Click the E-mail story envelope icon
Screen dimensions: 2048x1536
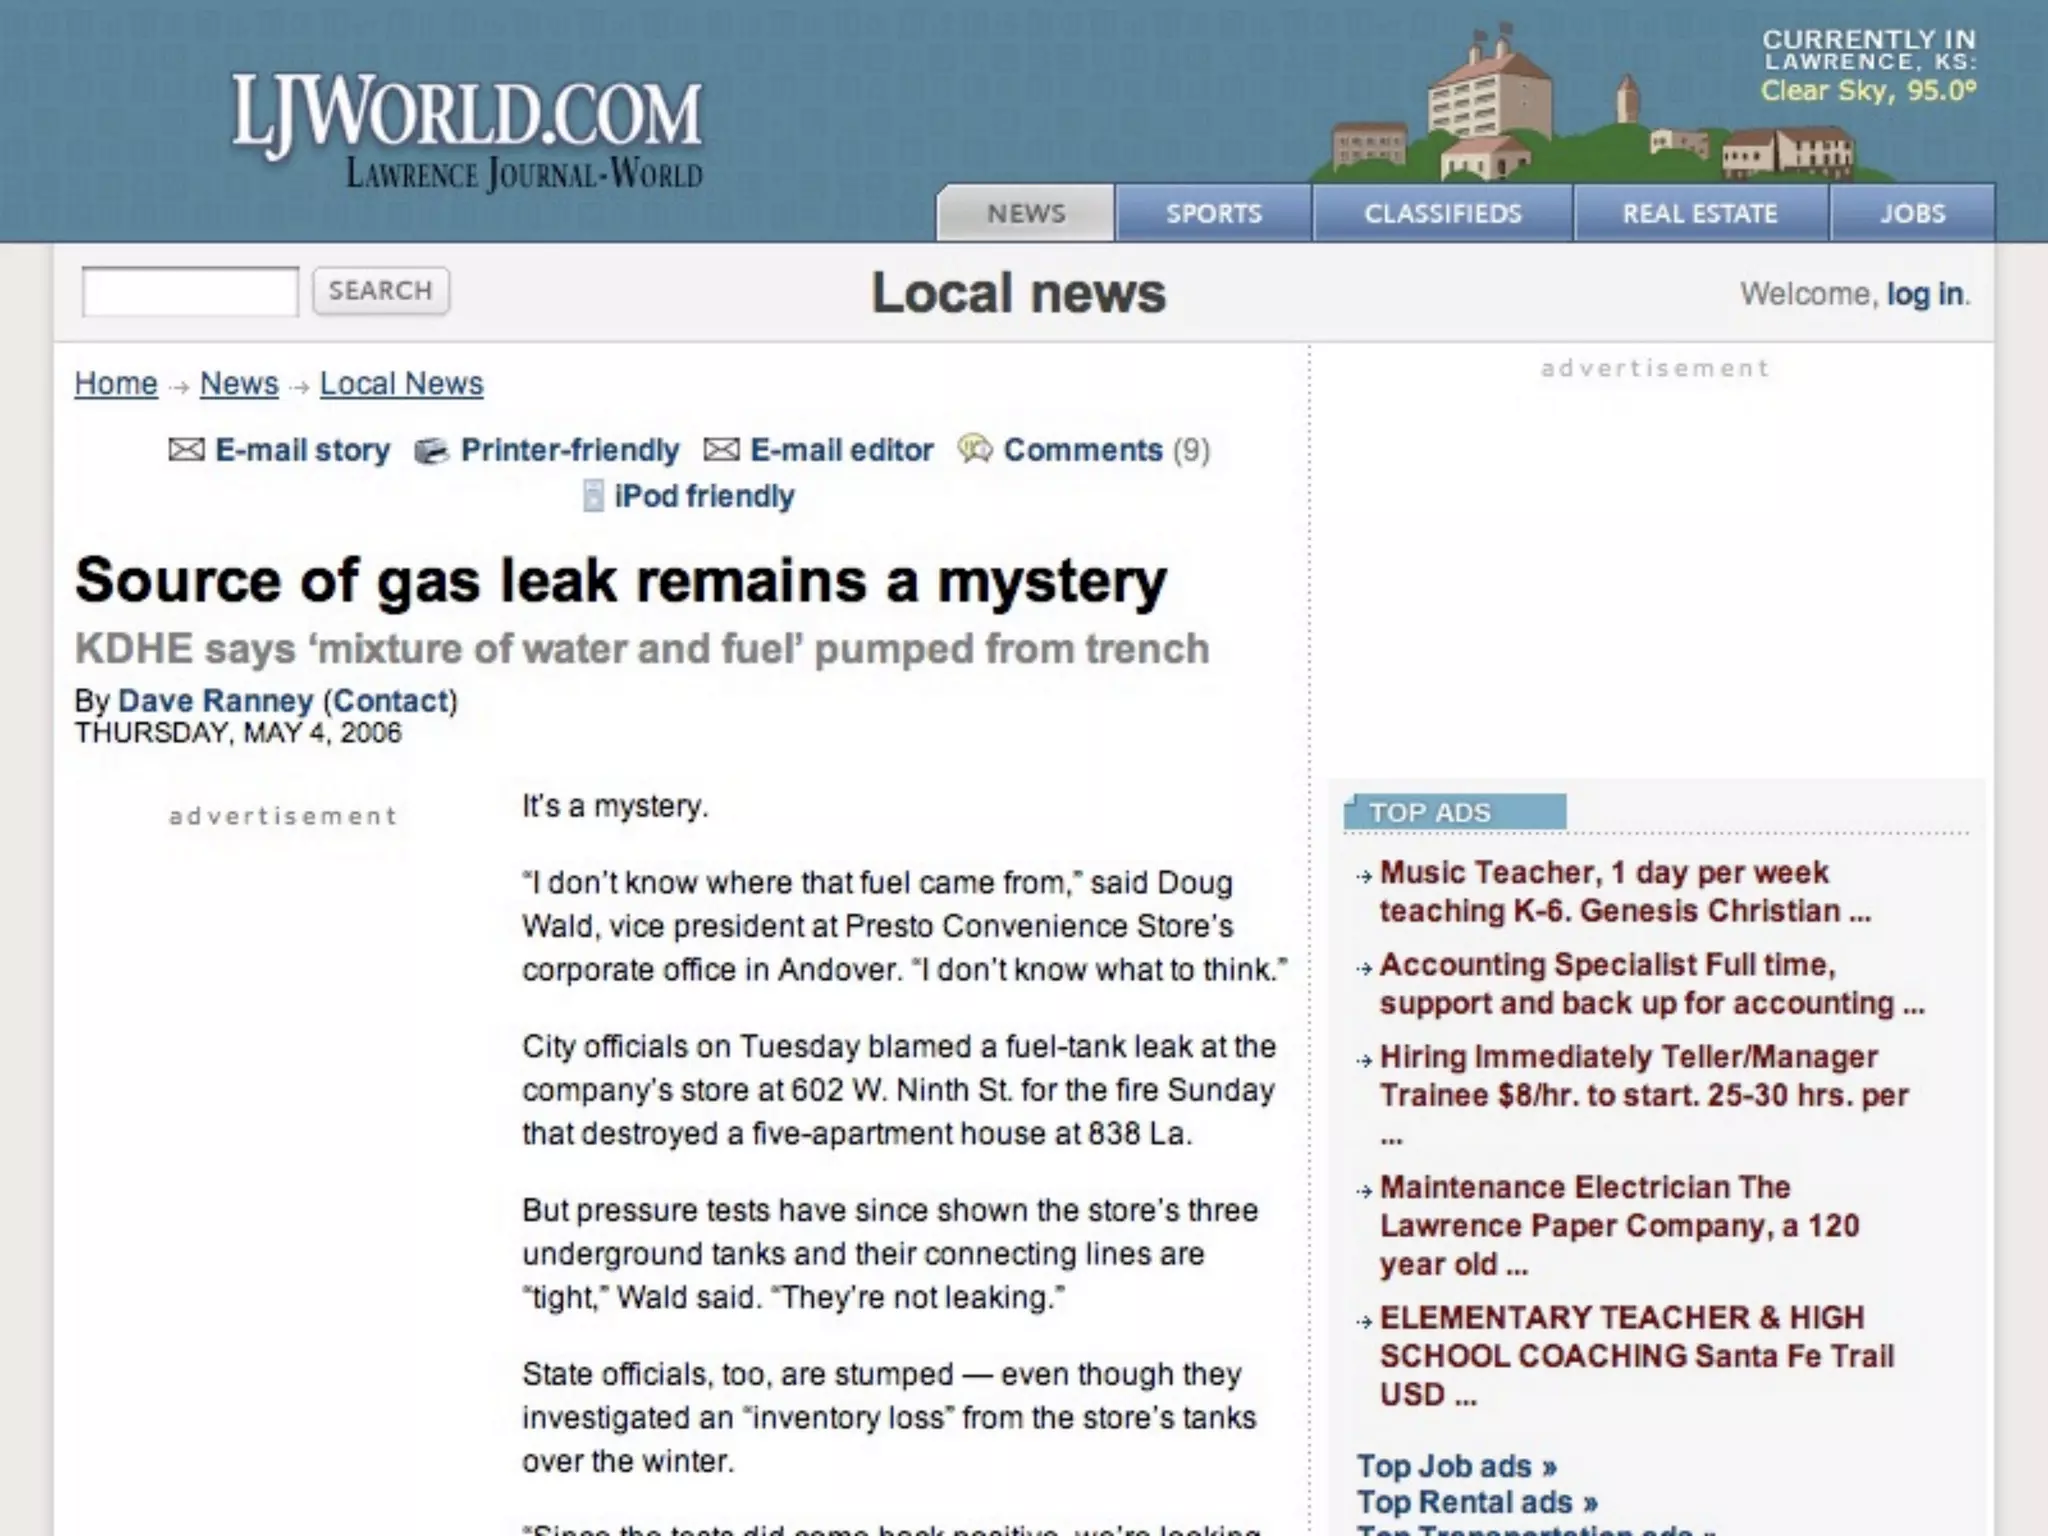(x=186, y=450)
